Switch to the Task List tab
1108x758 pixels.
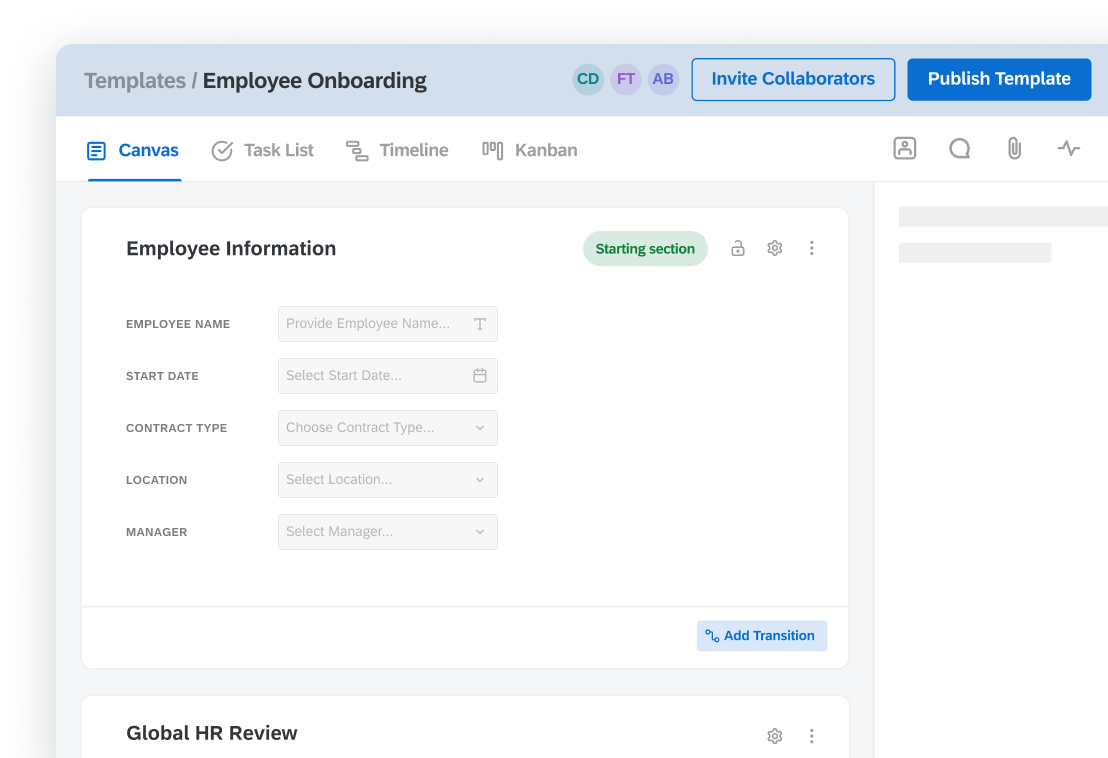point(263,150)
